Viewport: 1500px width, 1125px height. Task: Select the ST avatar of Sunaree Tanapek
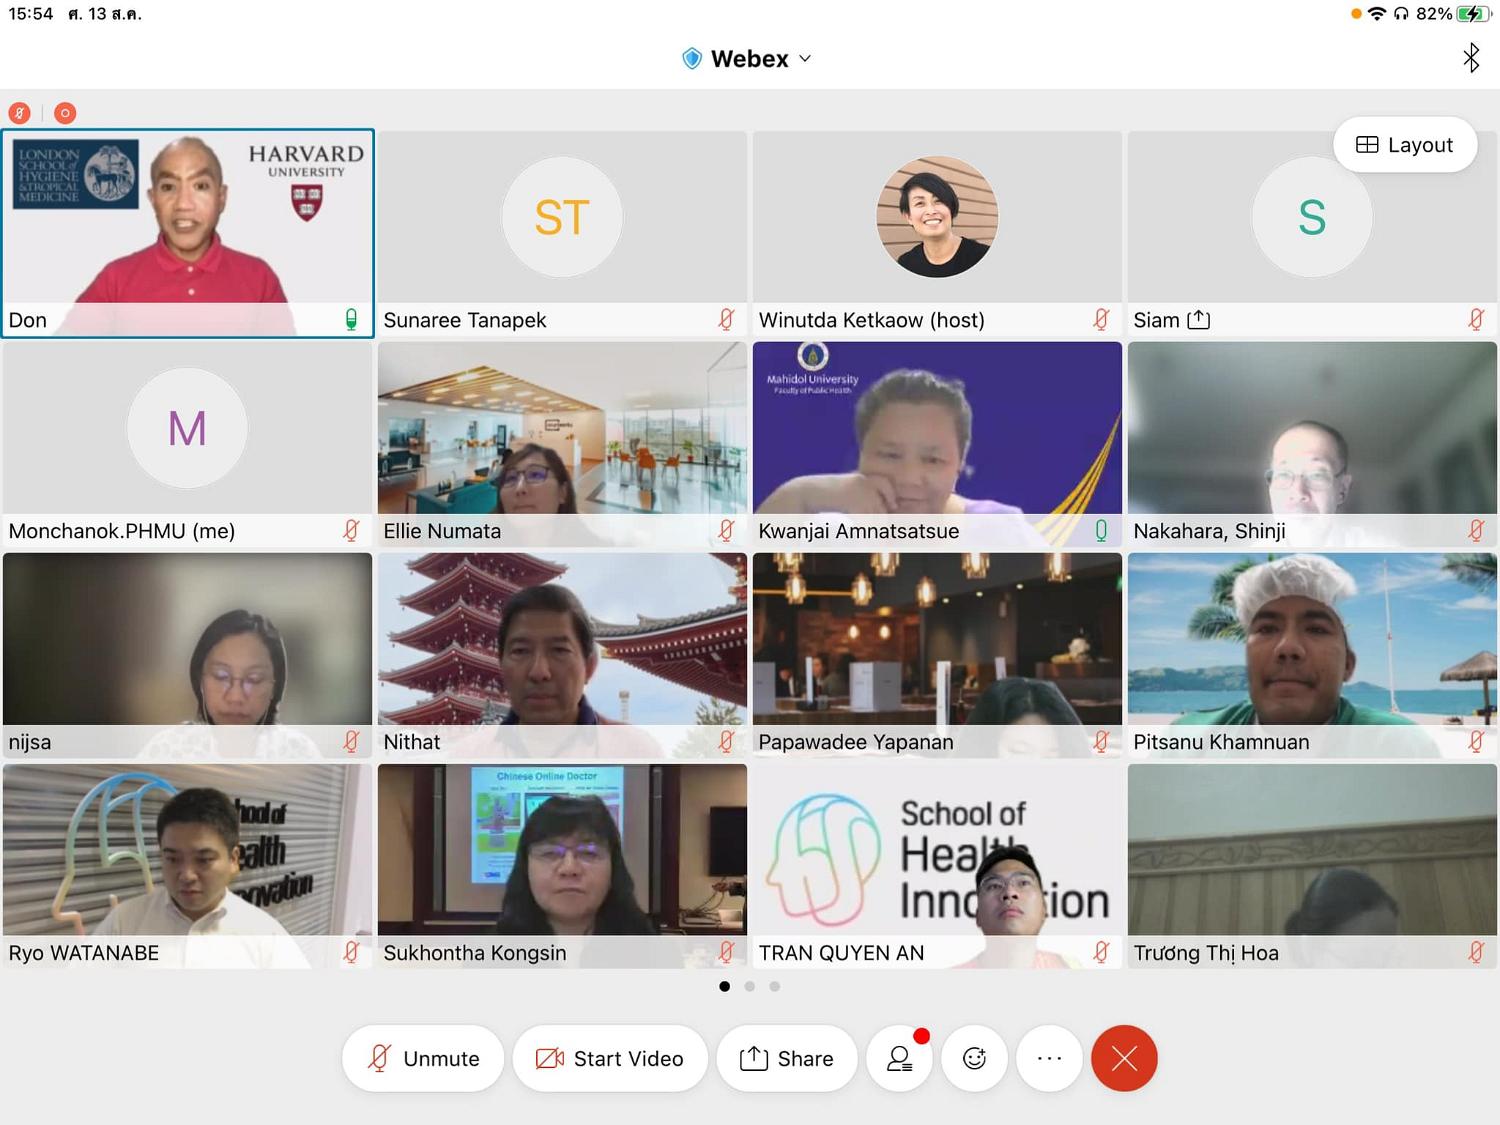click(x=562, y=217)
